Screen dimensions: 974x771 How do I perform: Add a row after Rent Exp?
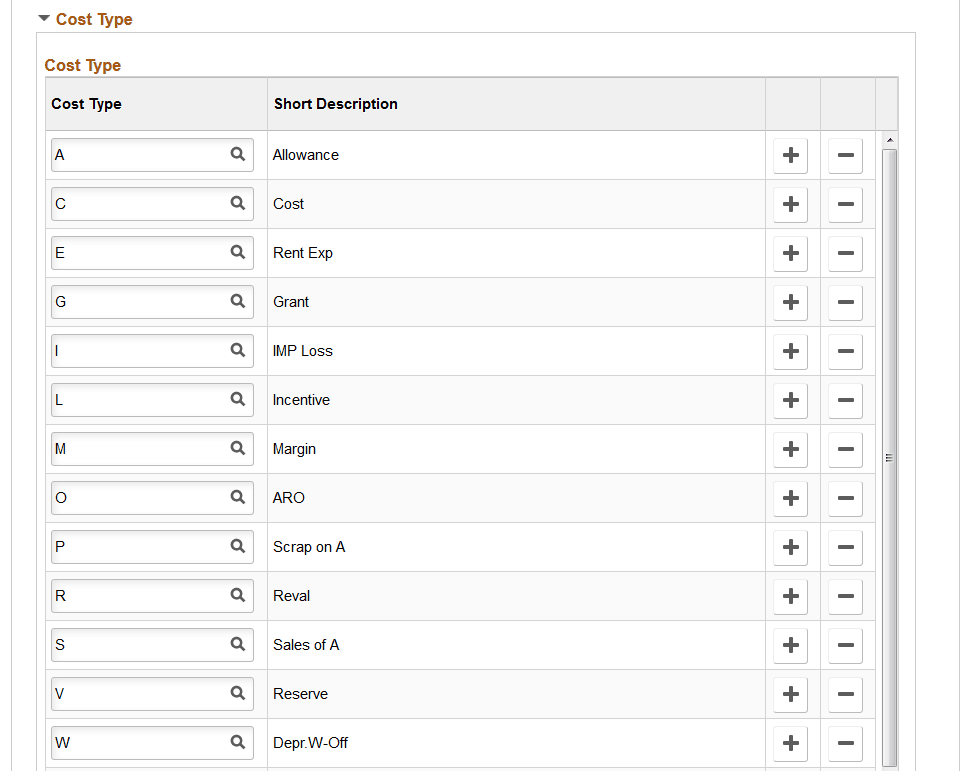790,253
